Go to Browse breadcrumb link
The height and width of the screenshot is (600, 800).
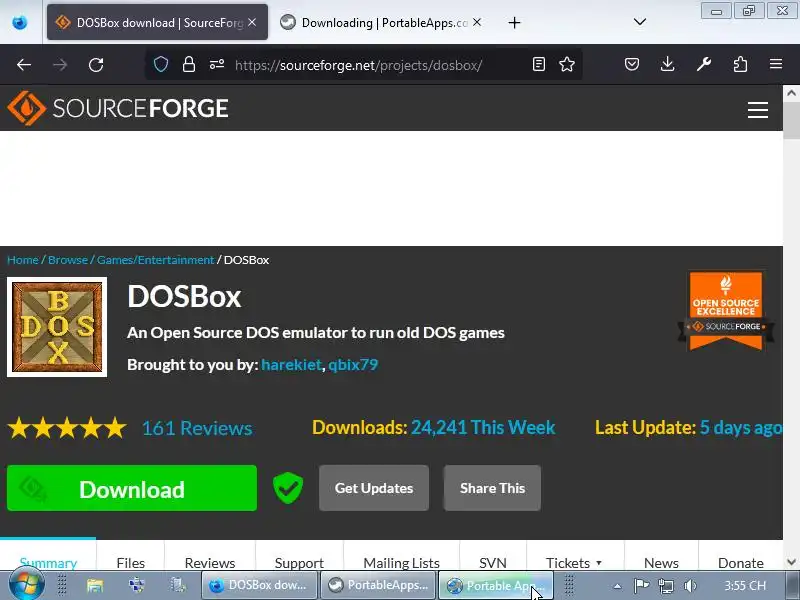68,260
